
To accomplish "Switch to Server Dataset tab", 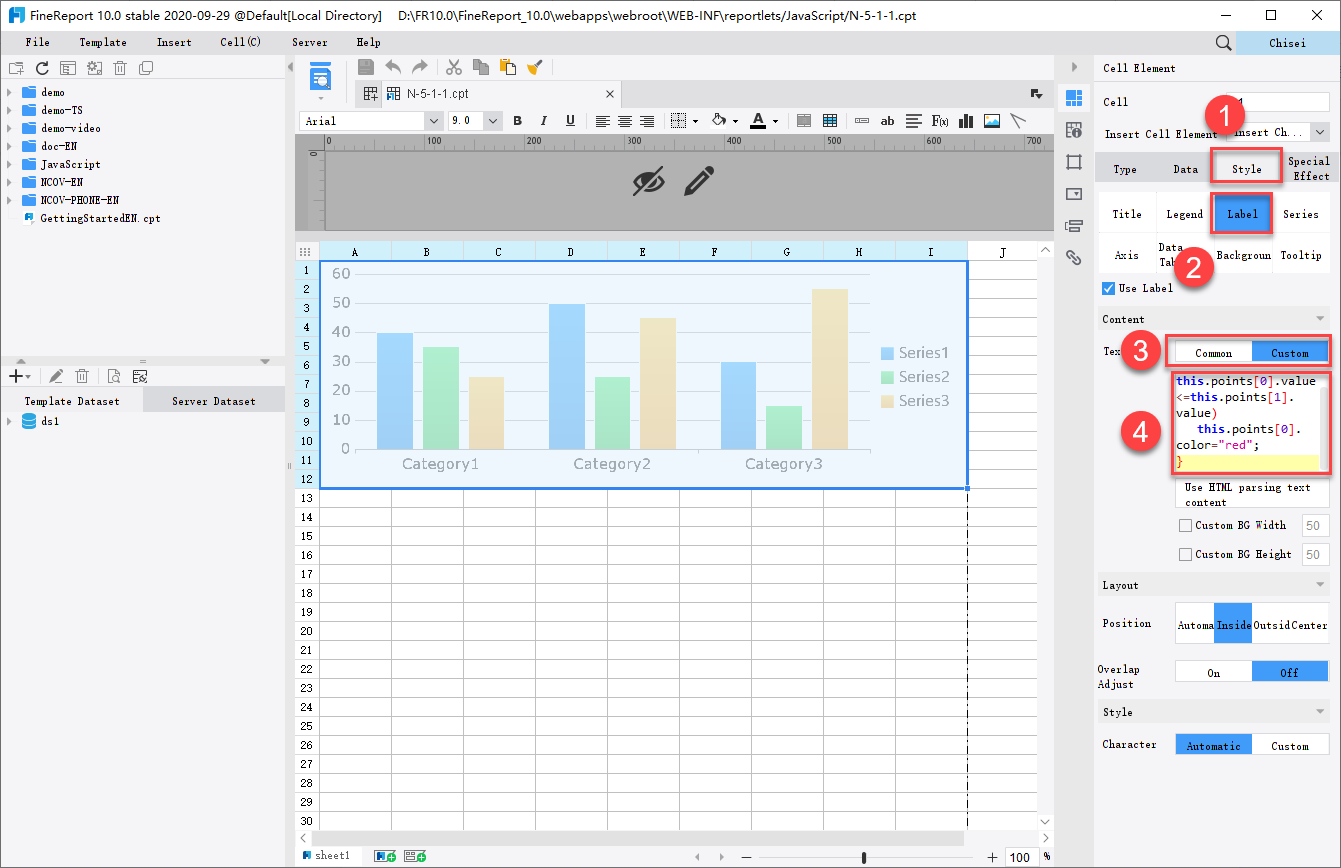I will tap(214, 401).
